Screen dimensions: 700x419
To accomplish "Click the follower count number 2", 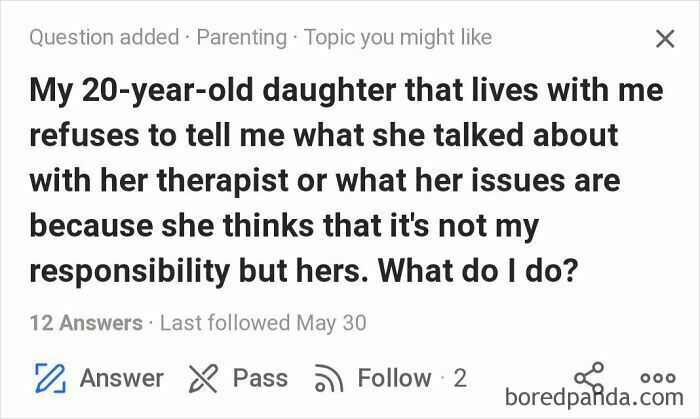I will (x=460, y=378).
